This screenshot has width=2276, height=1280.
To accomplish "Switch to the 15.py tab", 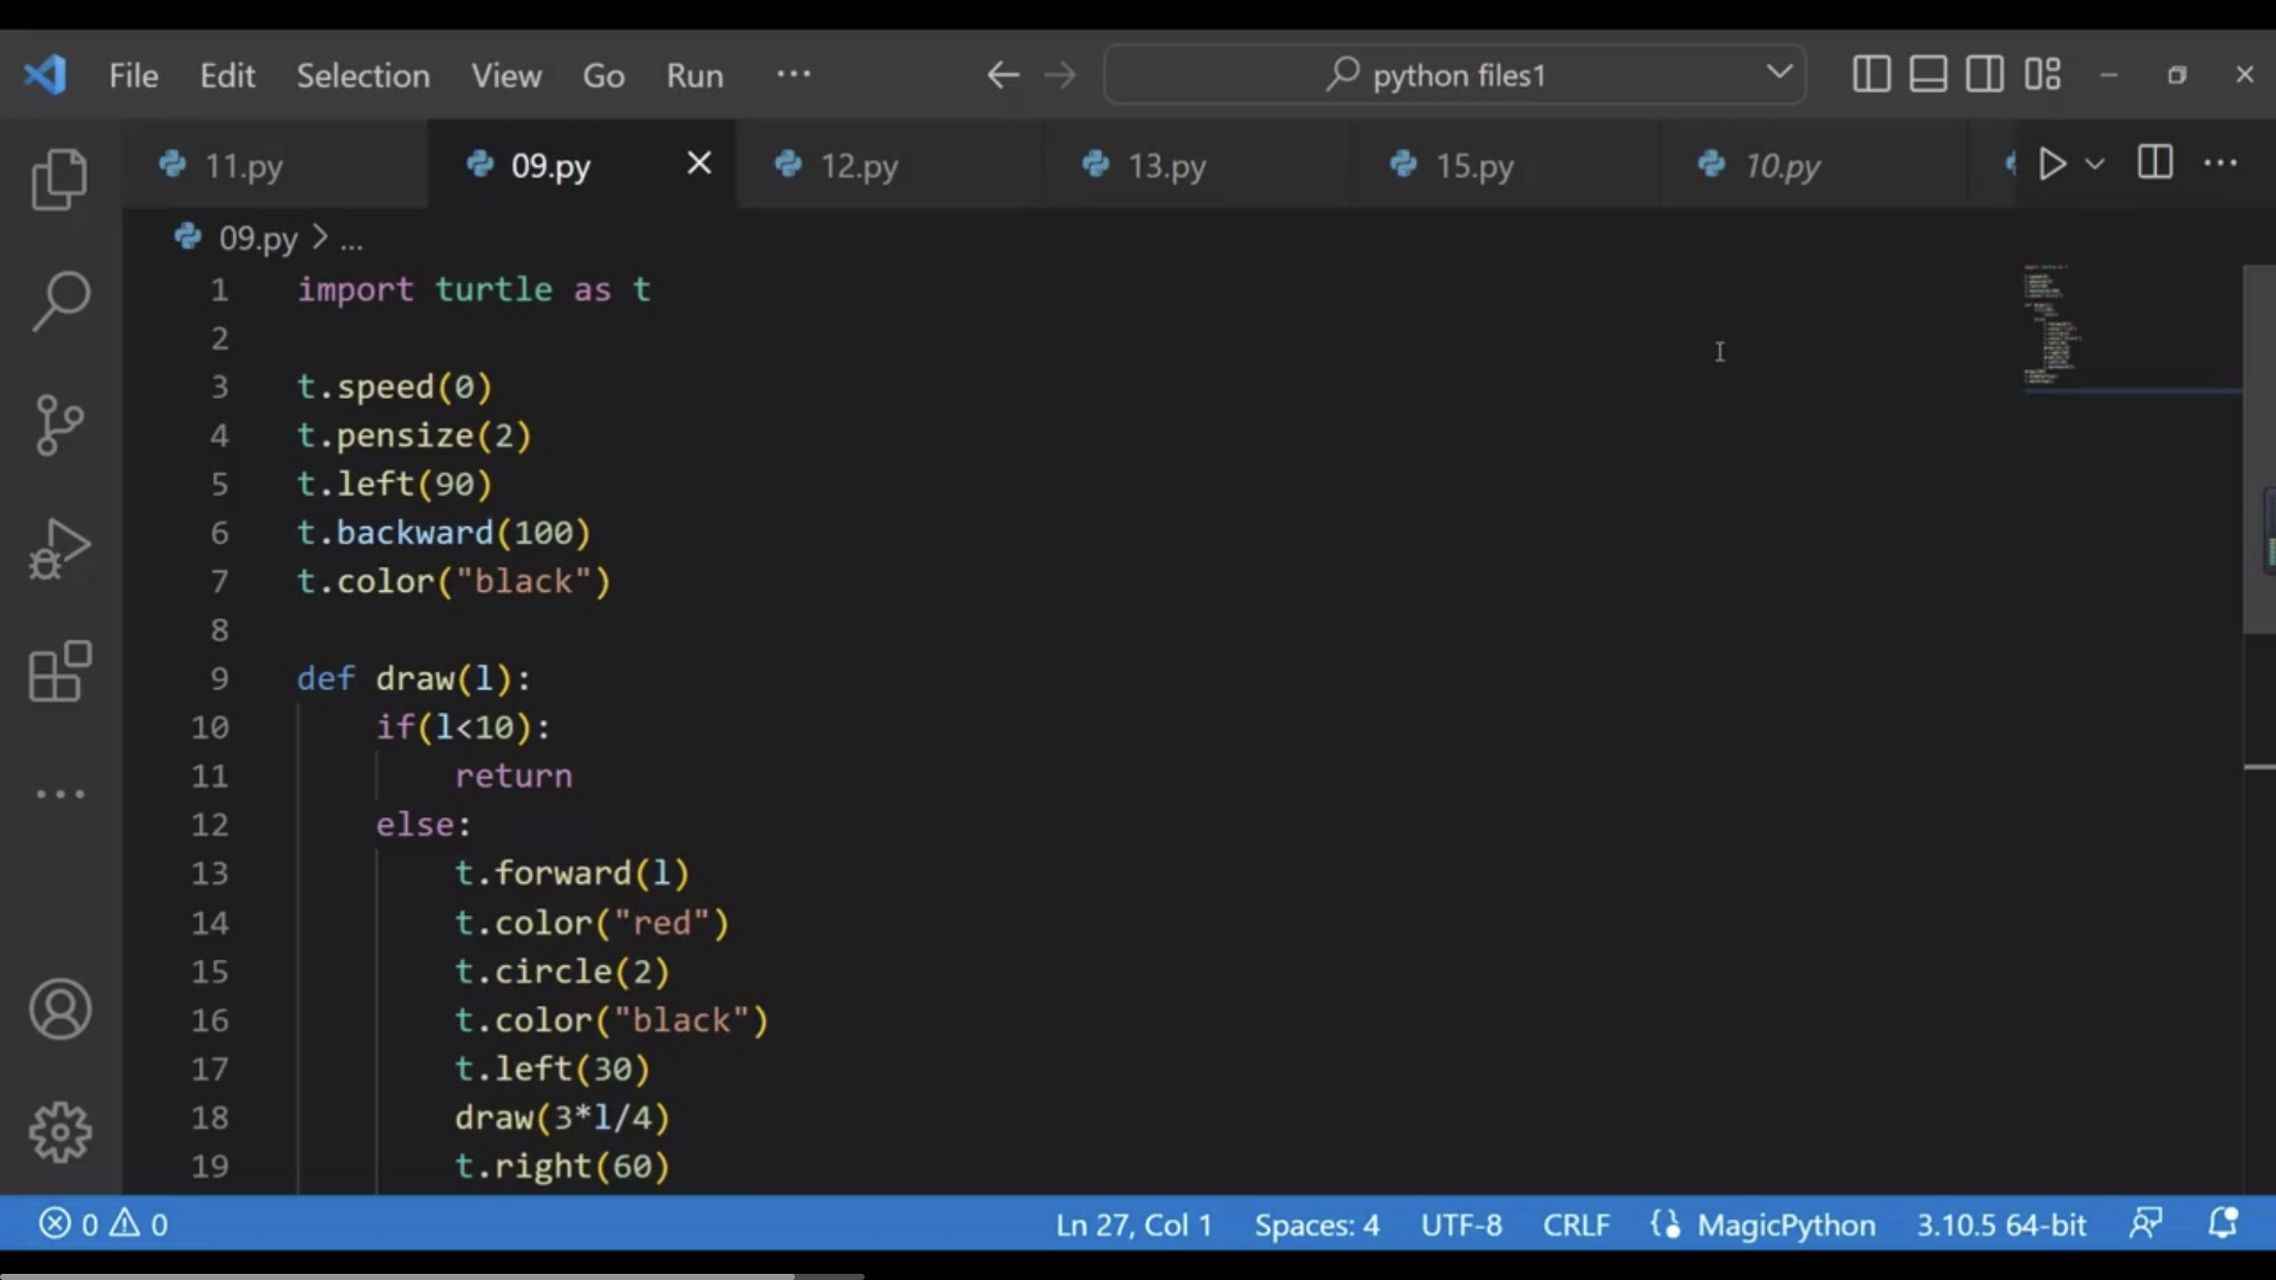I will pos(1506,165).
